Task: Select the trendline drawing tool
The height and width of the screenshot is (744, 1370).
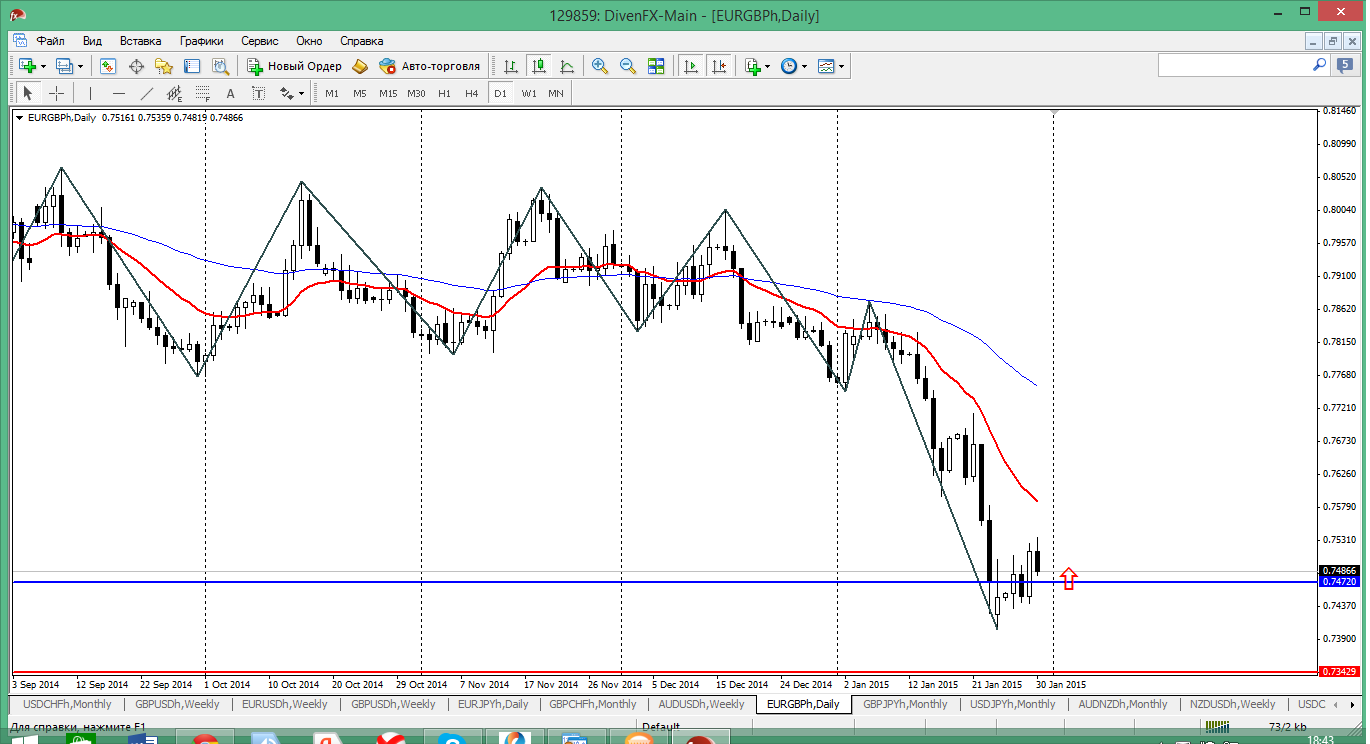Action: coord(147,93)
